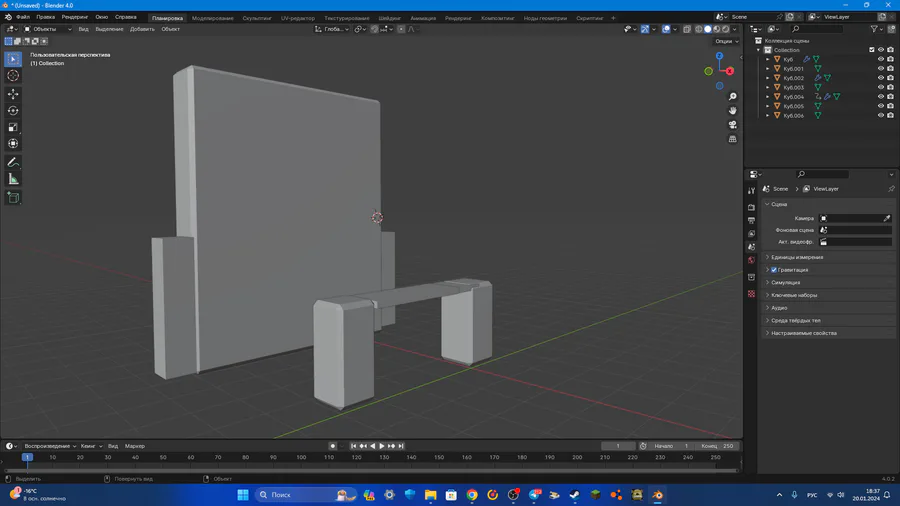
Task: Switch to the Скульптинг workspace tab
Action: pos(257,18)
